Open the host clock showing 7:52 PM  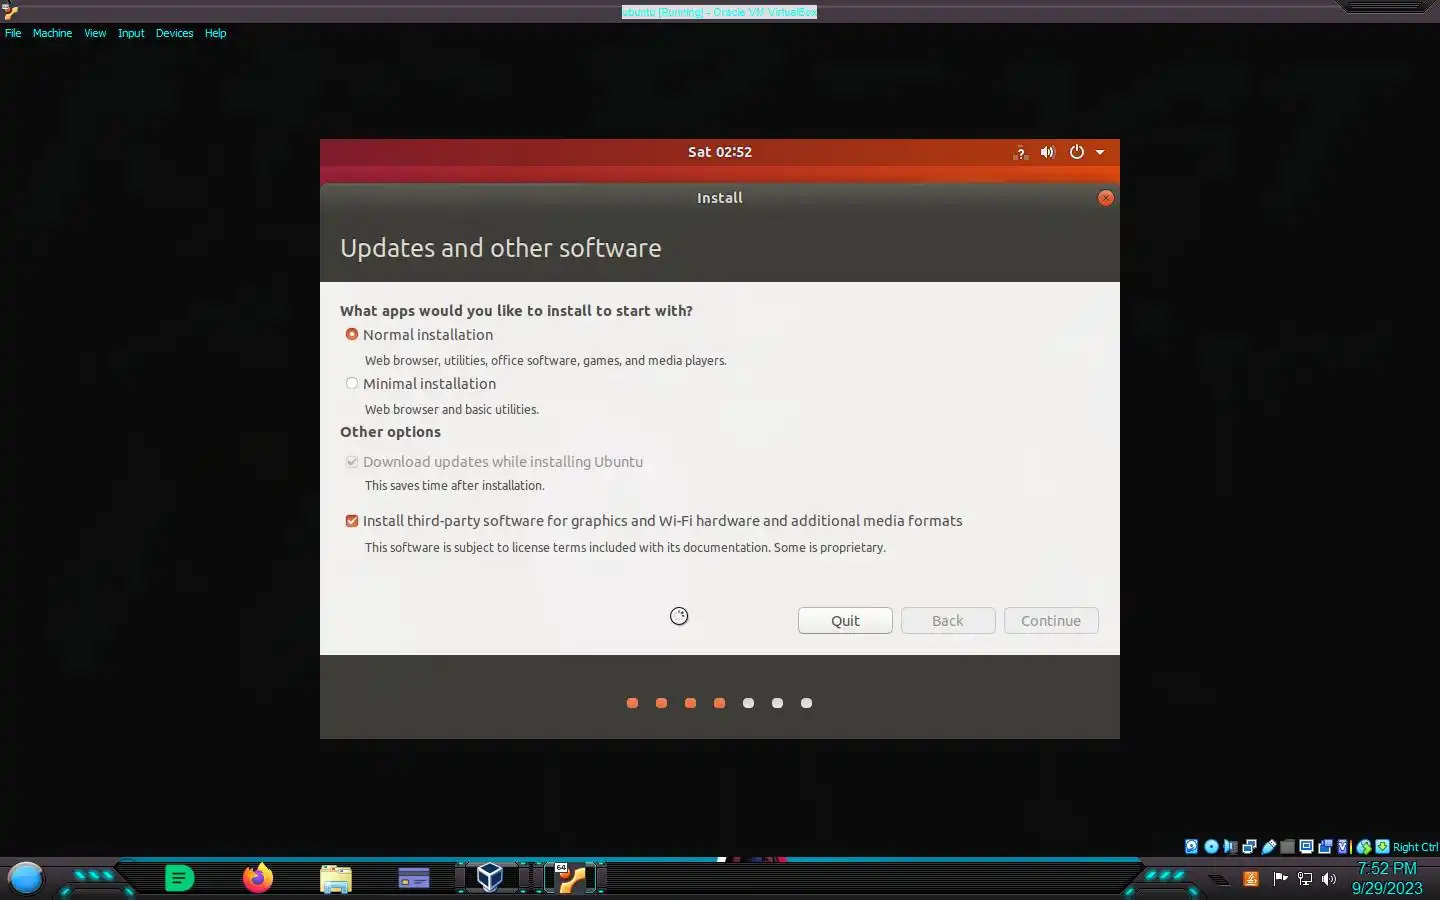[x=1387, y=878]
